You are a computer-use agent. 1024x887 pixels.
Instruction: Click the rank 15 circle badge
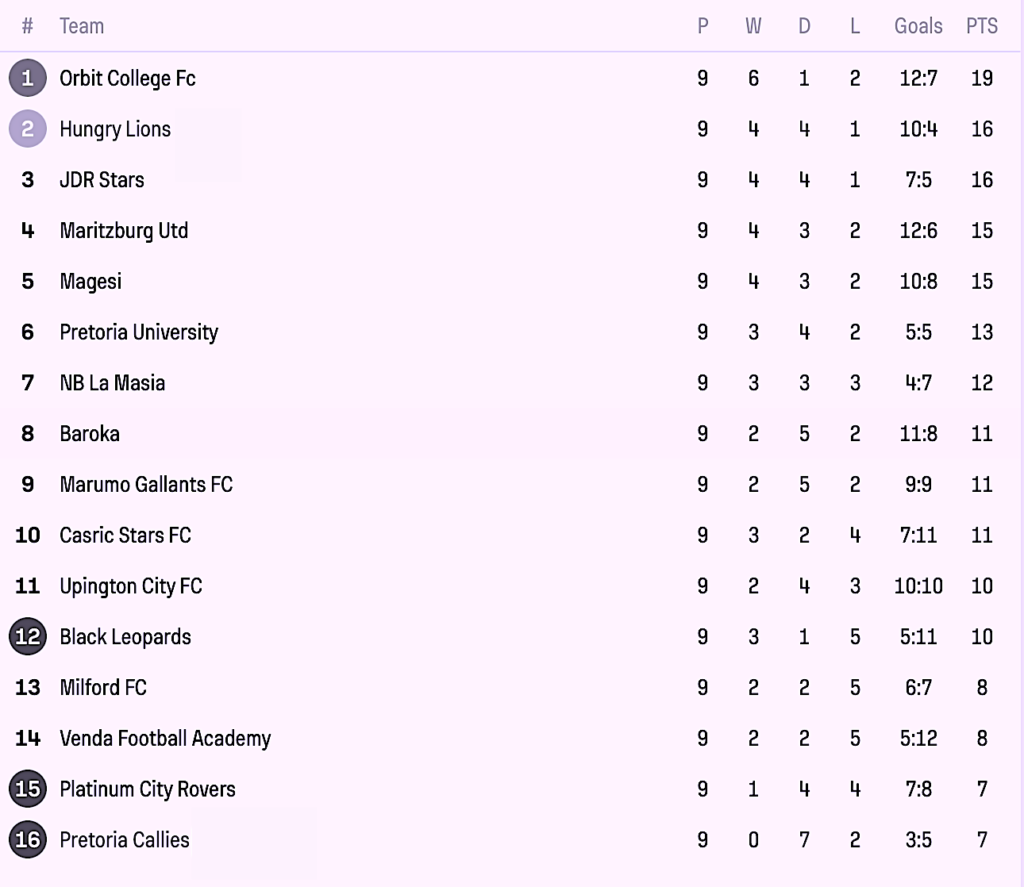(x=27, y=789)
